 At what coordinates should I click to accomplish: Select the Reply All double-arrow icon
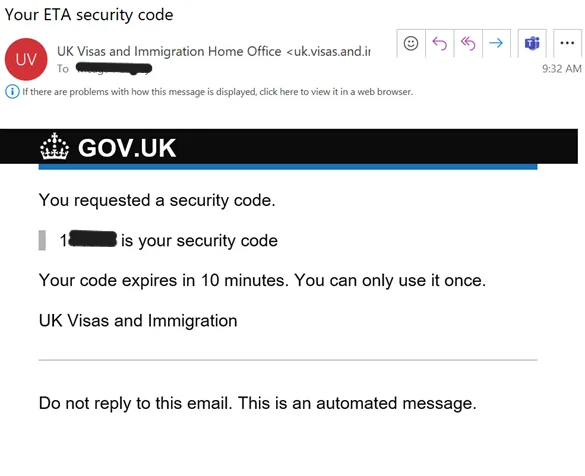tap(468, 43)
